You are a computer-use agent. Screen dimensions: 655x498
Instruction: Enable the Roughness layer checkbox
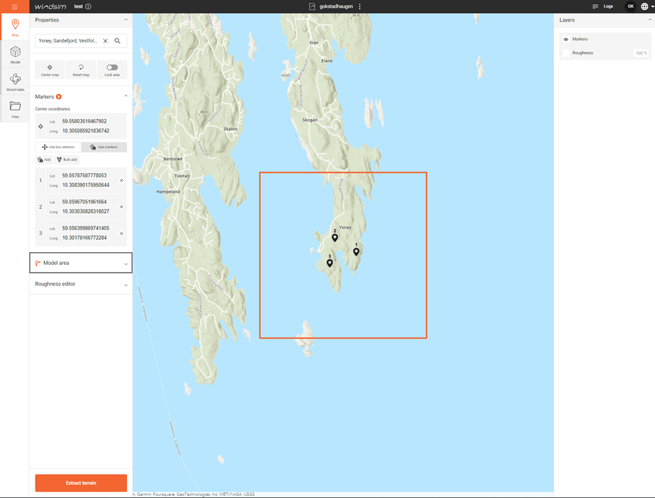pos(566,53)
